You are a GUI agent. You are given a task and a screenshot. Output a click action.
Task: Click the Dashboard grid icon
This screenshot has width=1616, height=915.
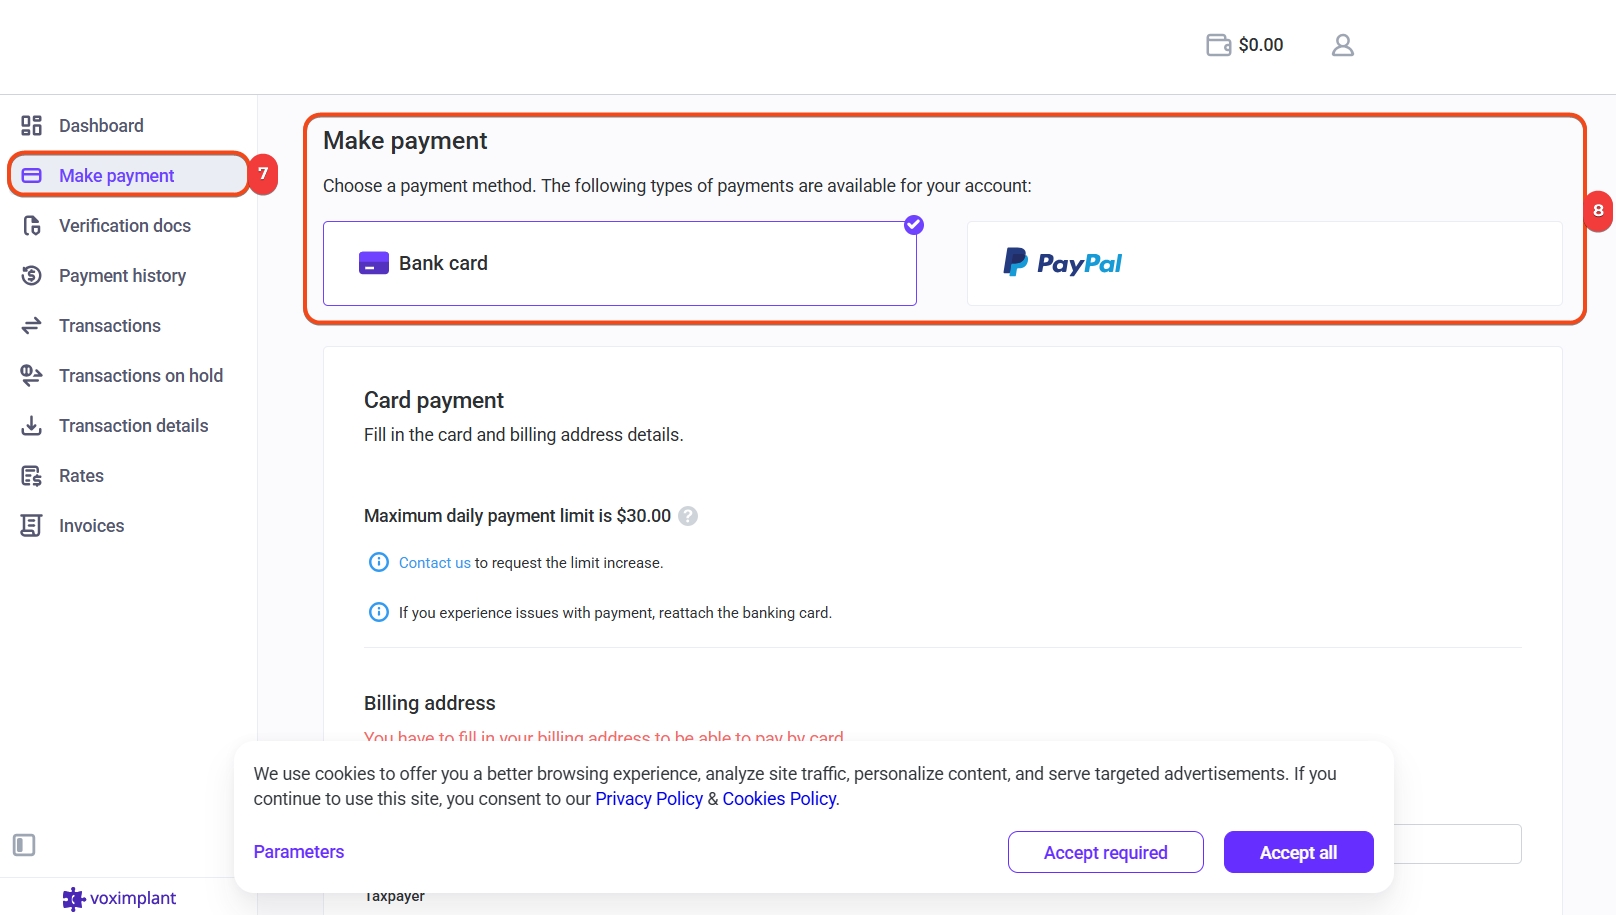32,125
